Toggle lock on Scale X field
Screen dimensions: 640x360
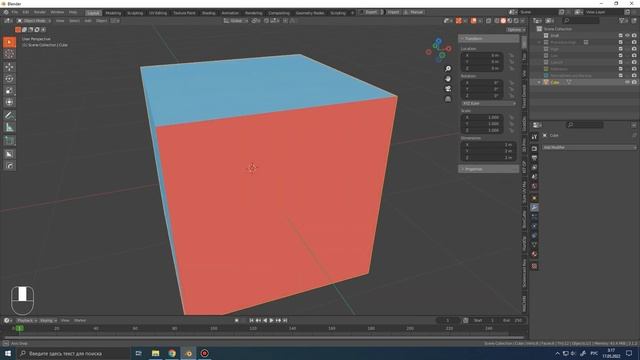click(511, 118)
